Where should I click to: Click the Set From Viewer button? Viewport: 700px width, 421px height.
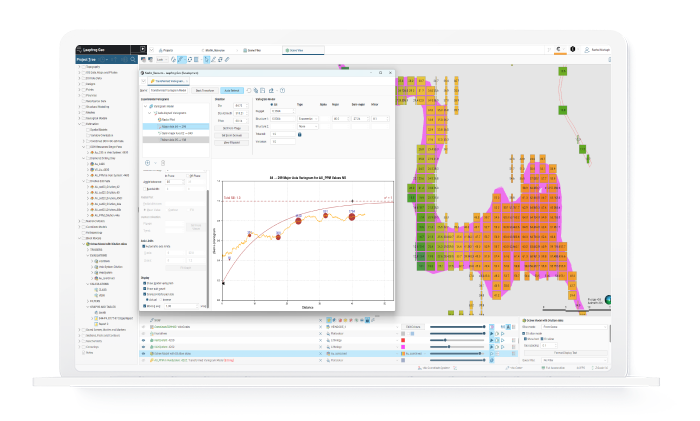tap(231, 135)
